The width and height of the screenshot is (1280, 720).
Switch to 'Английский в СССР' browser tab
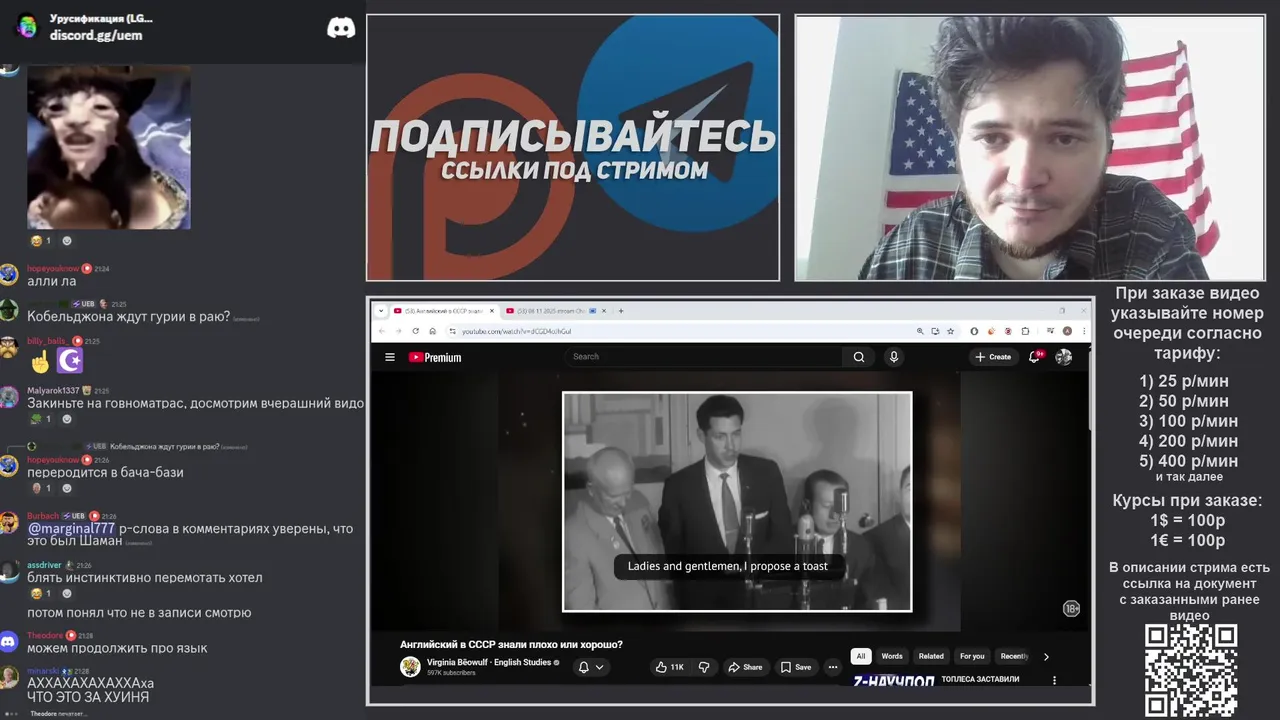pos(443,311)
